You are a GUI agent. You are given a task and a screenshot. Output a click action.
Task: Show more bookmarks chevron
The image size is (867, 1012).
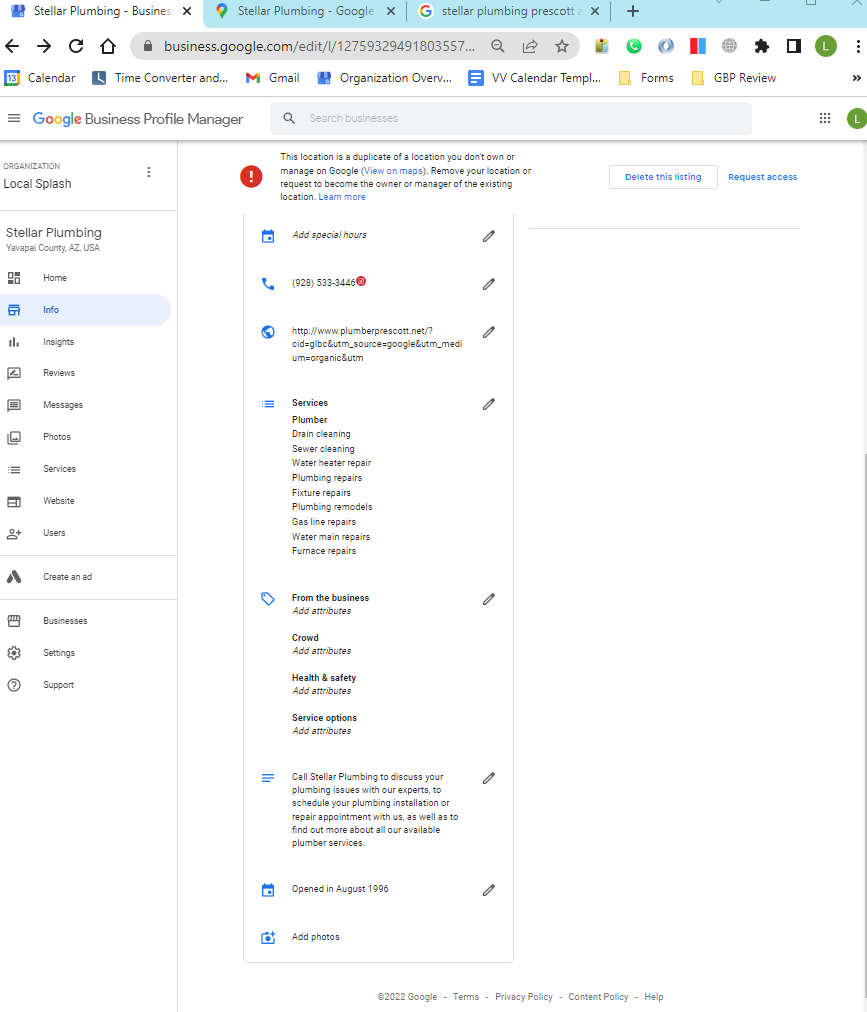[x=857, y=78]
